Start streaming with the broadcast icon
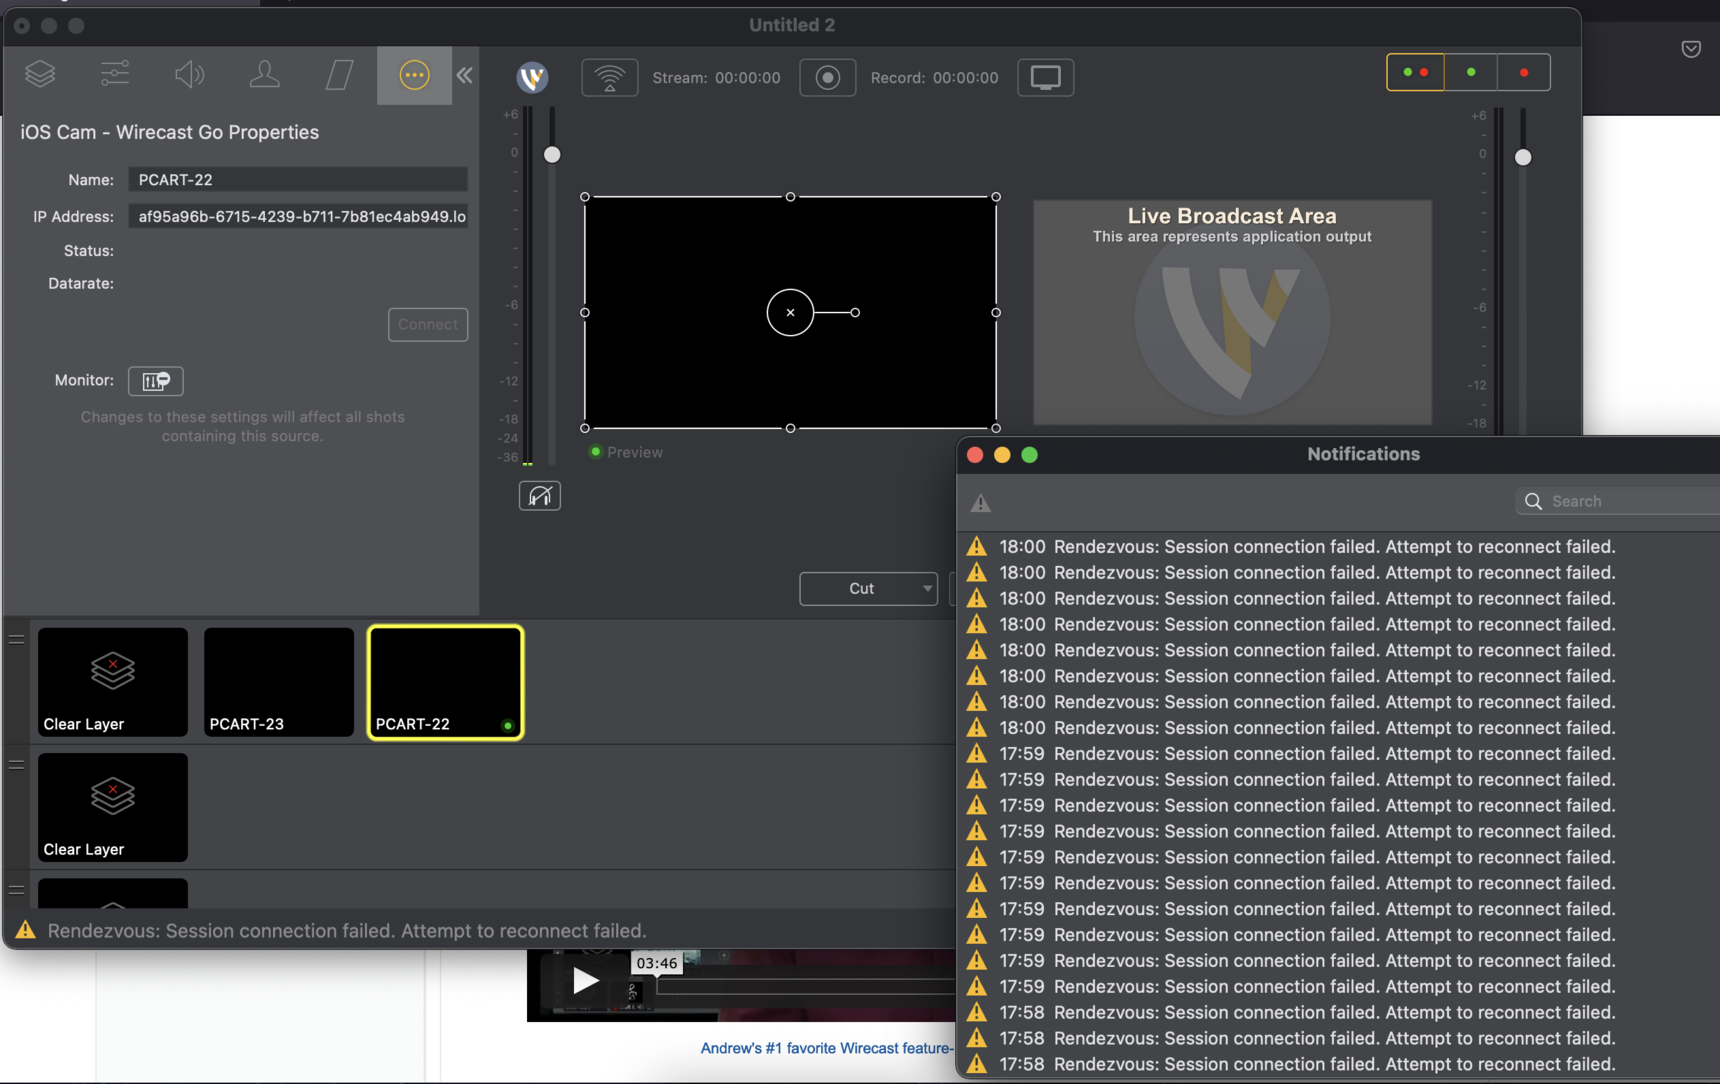This screenshot has width=1720, height=1084. (x=610, y=77)
